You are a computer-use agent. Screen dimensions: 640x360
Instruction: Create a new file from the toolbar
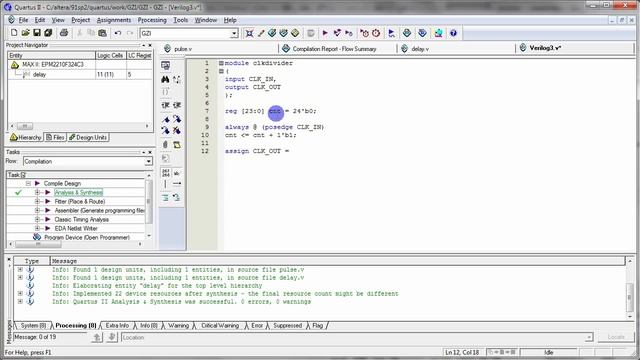14,33
